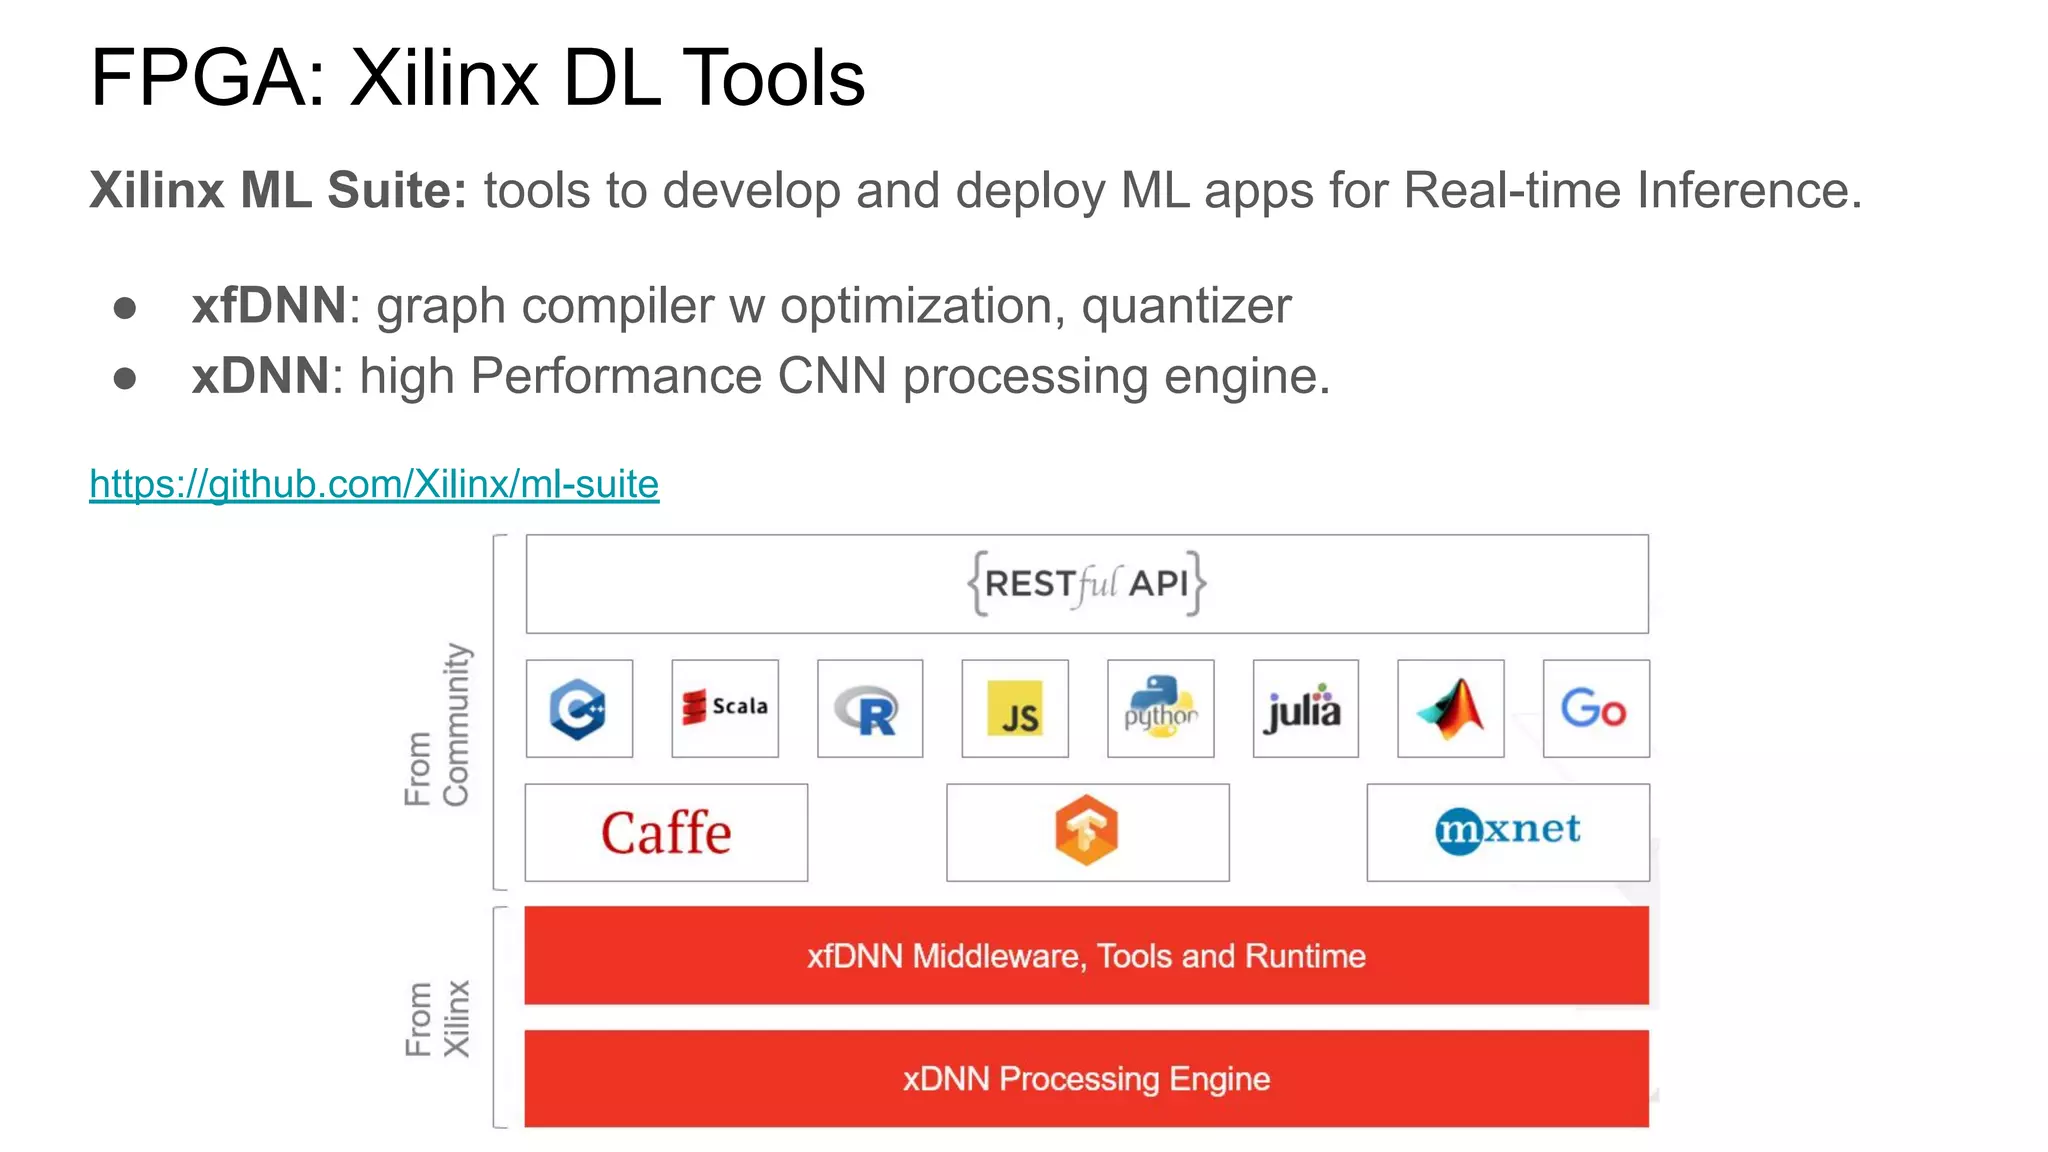Select the MATLAB logo tile

(1451, 709)
